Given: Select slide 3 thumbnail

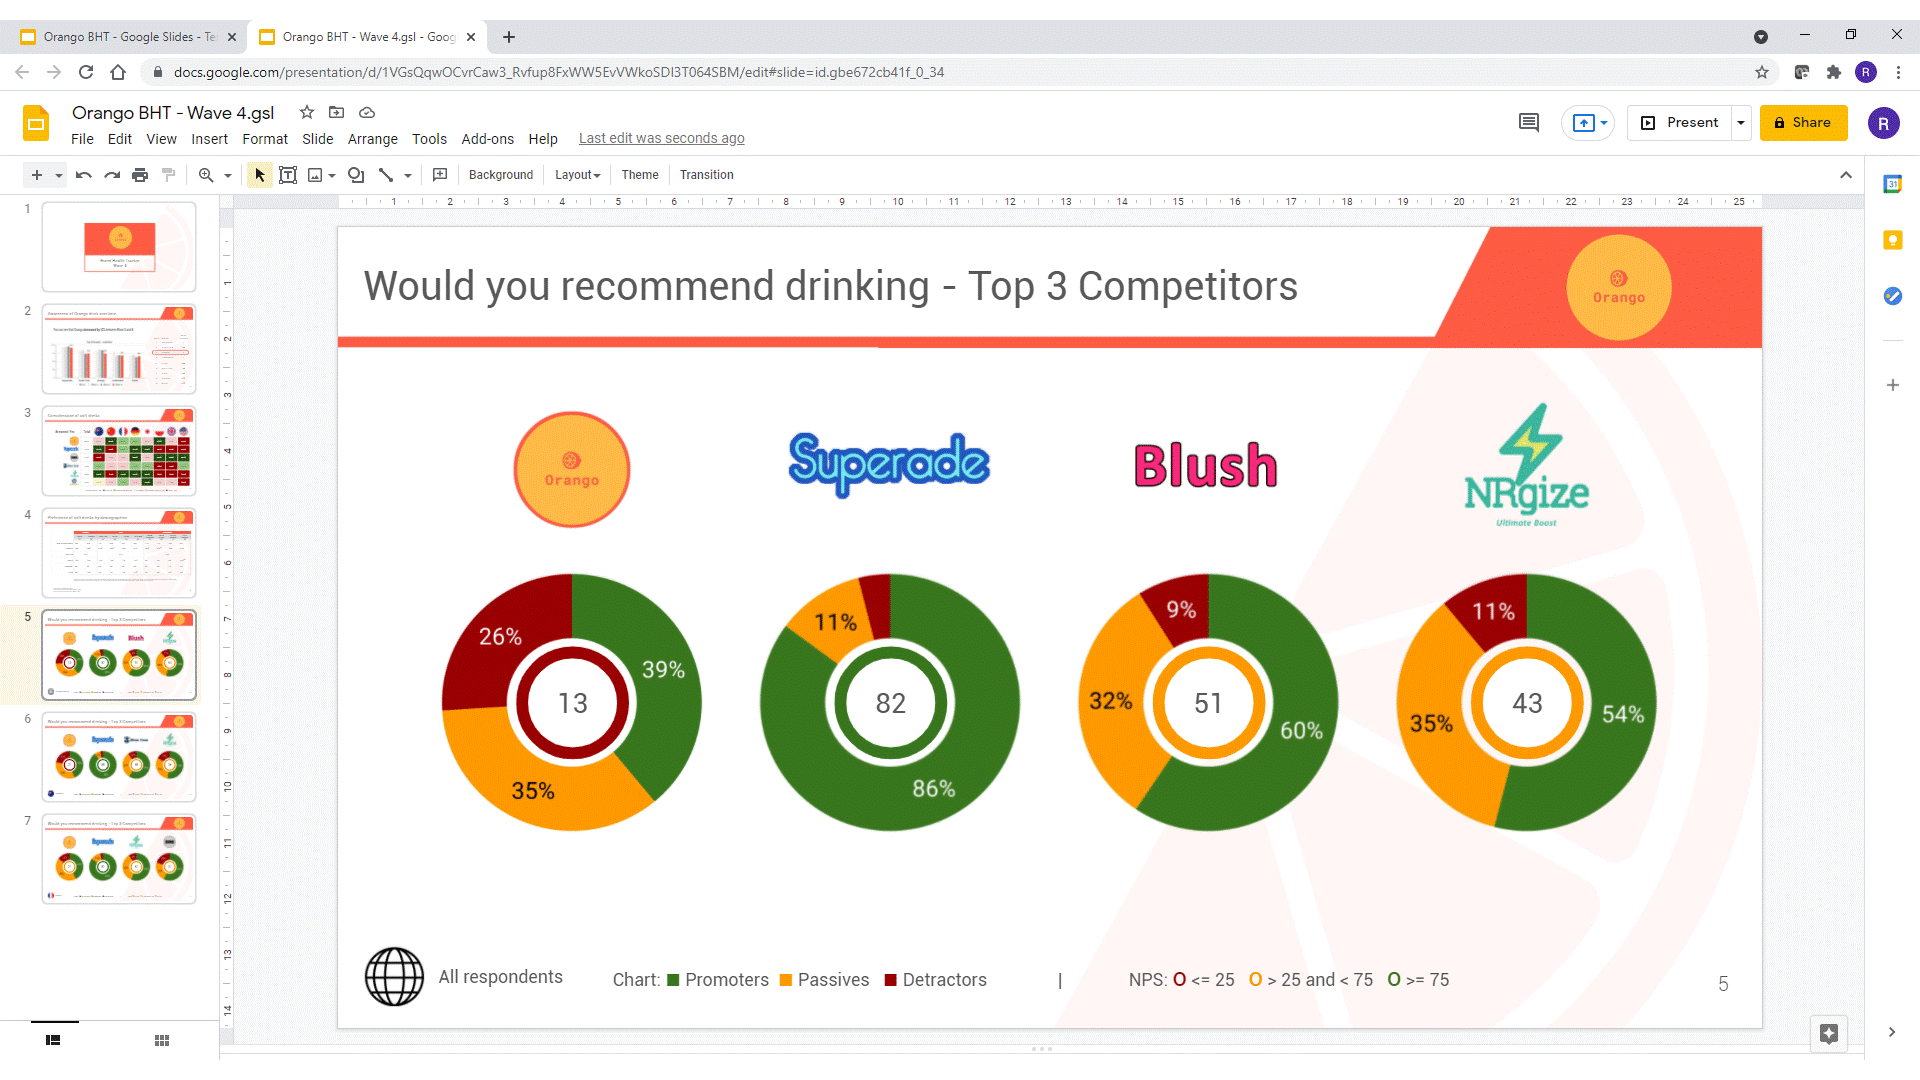Looking at the screenshot, I should [x=119, y=451].
